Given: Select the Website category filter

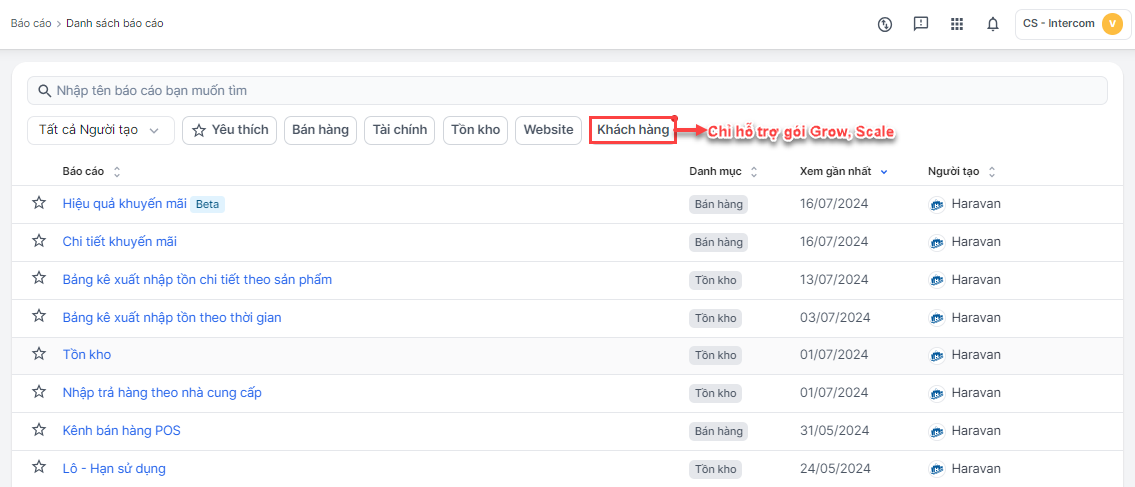Looking at the screenshot, I should point(548,130).
